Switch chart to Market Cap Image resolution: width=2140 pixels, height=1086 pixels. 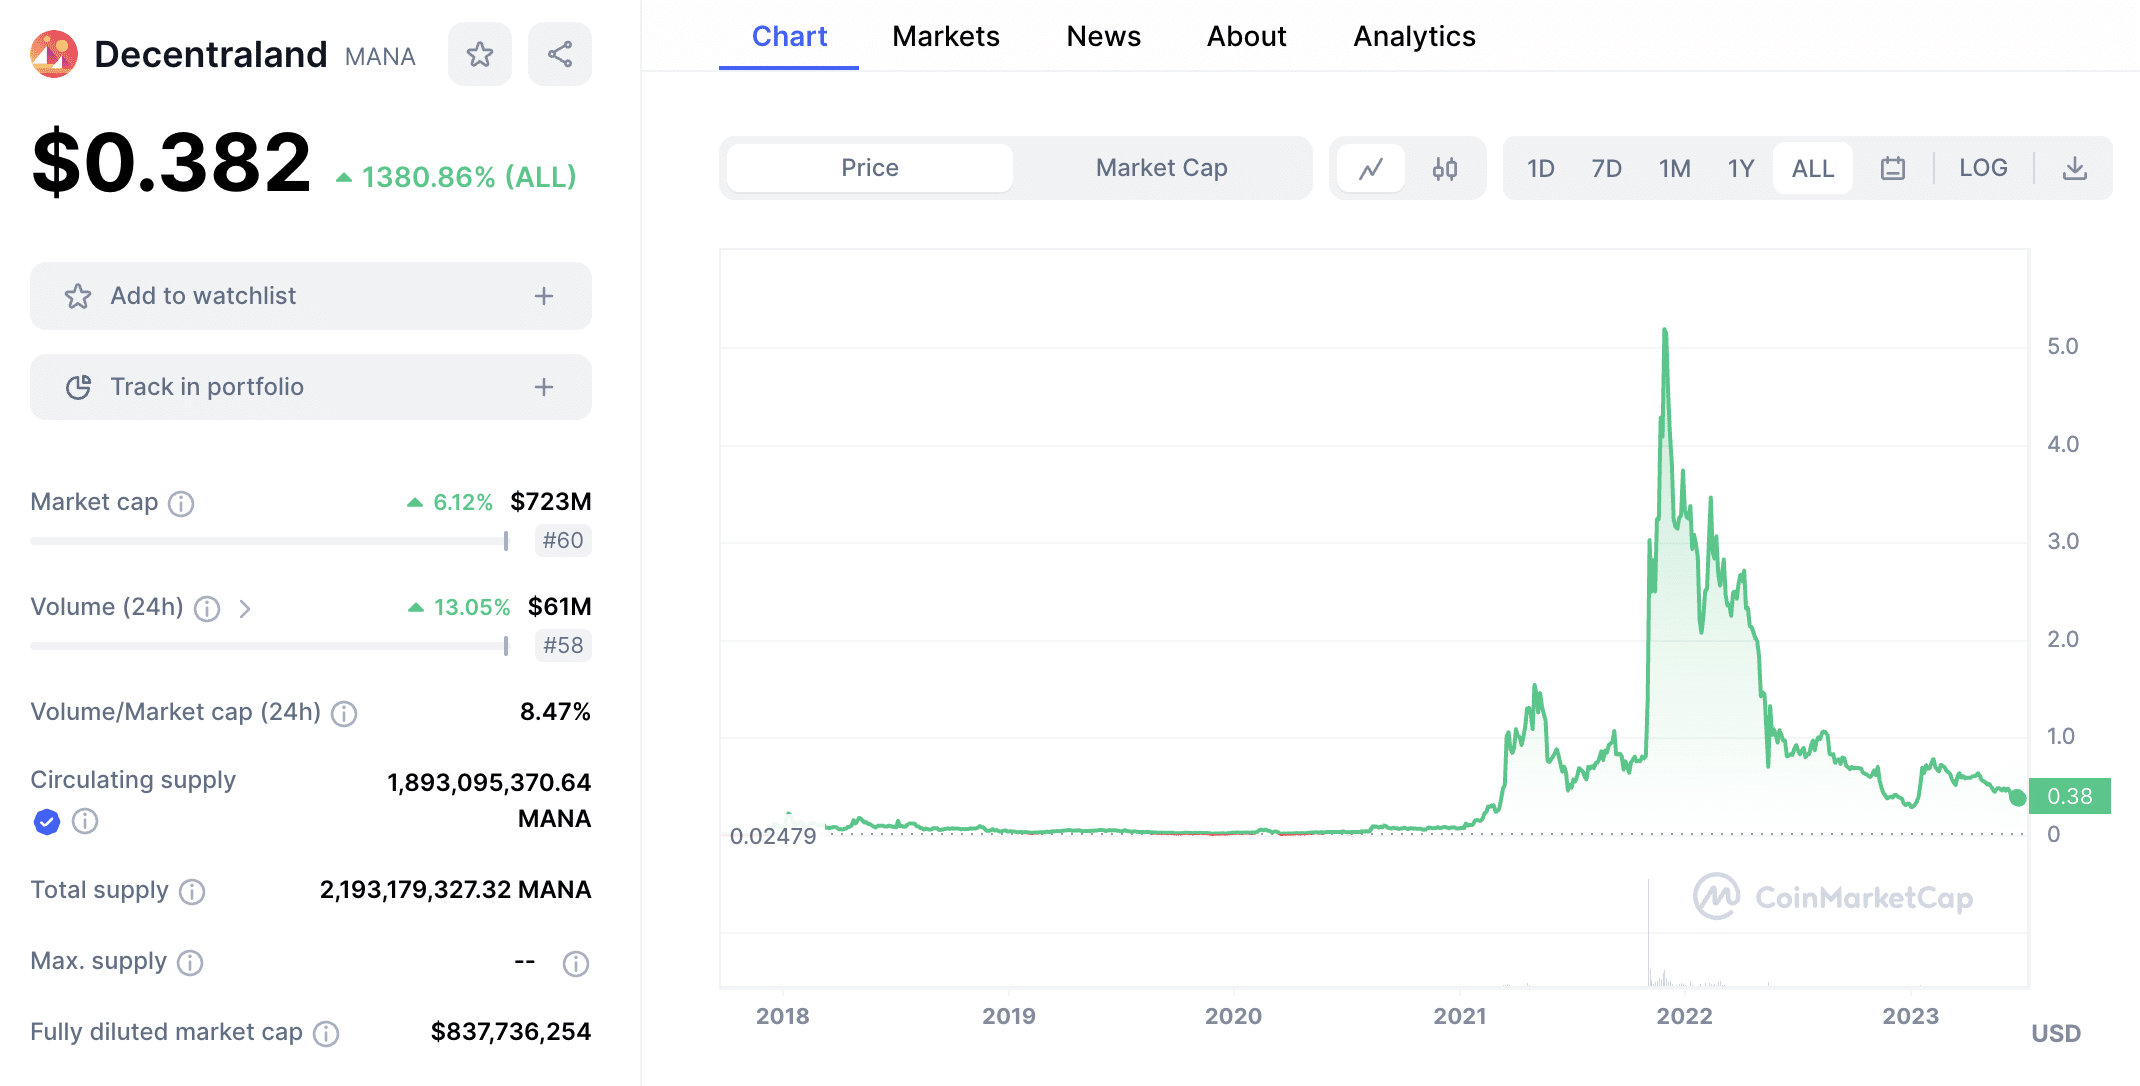pyautogui.click(x=1162, y=168)
